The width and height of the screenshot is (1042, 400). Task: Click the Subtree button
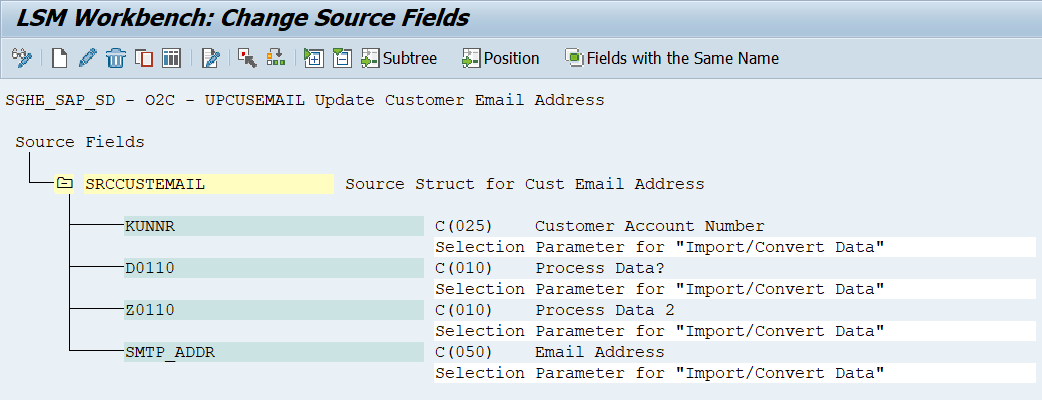click(x=399, y=58)
